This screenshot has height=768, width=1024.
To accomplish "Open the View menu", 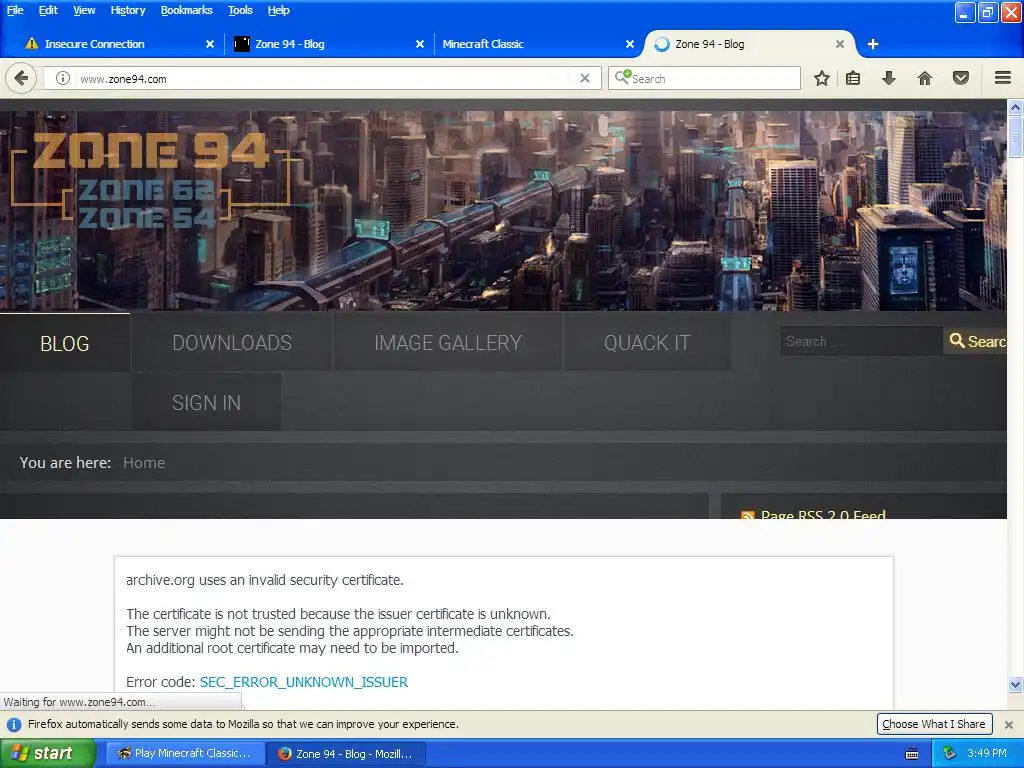I will (84, 10).
